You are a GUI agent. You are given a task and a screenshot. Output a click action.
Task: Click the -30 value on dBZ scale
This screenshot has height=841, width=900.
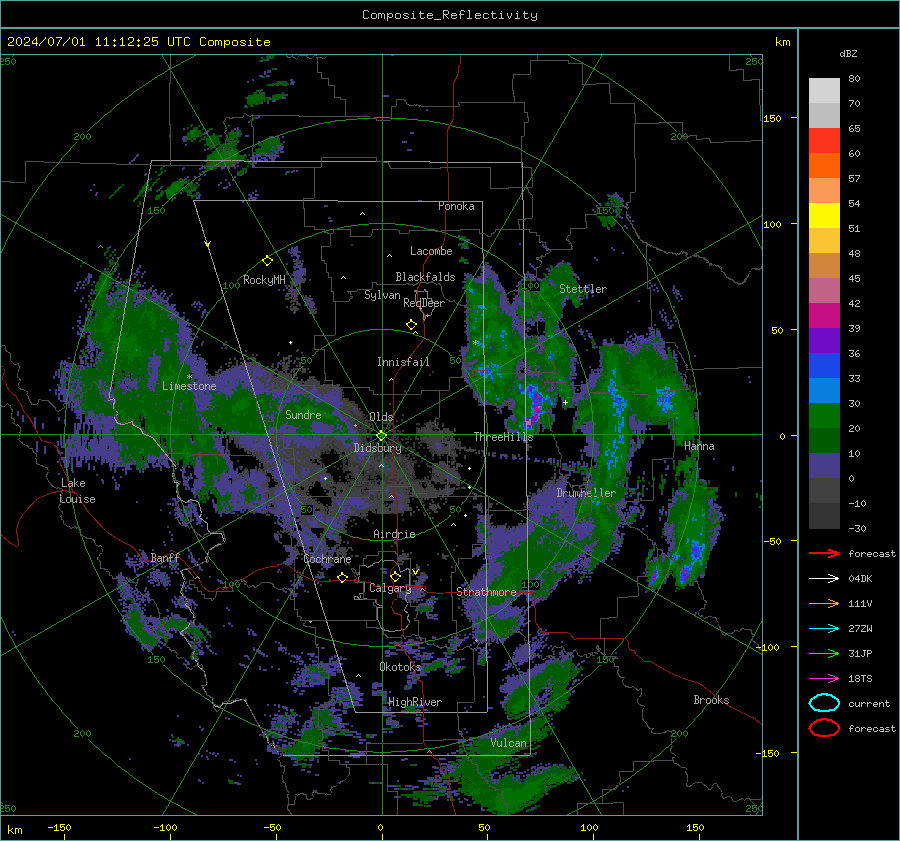[x=858, y=528]
